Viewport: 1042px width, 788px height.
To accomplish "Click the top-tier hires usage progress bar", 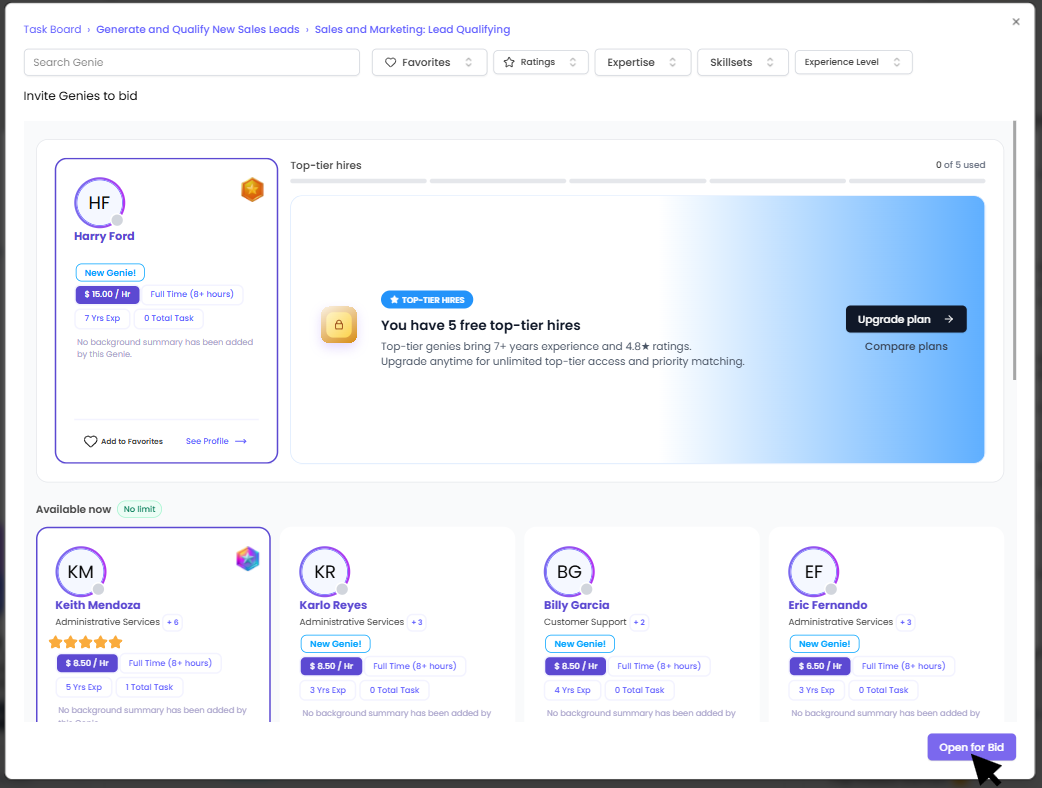I will point(638,181).
